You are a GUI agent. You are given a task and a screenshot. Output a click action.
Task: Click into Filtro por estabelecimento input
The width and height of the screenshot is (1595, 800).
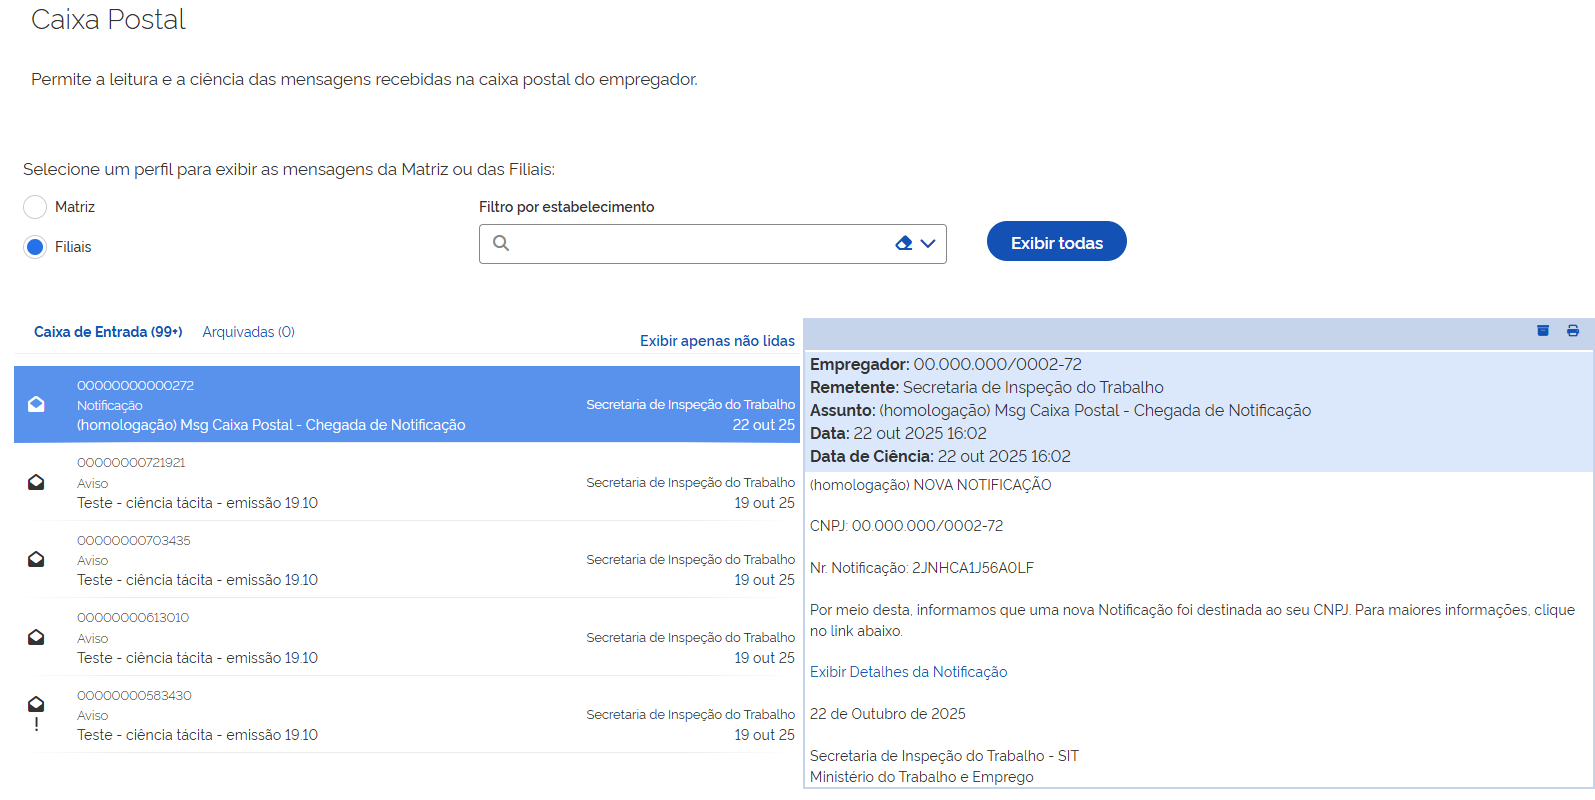click(x=700, y=244)
